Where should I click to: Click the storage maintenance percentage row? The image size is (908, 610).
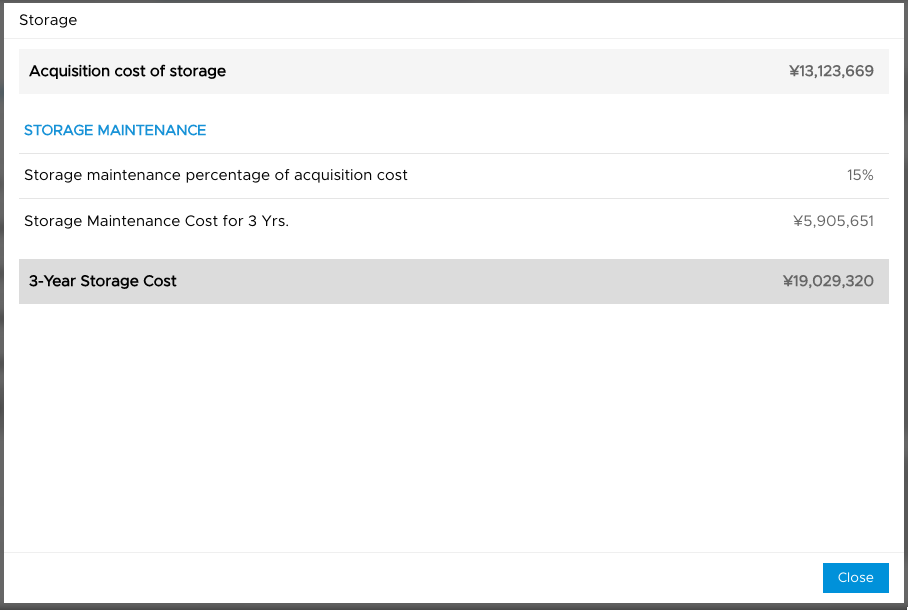pyautogui.click(x=453, y=175)
